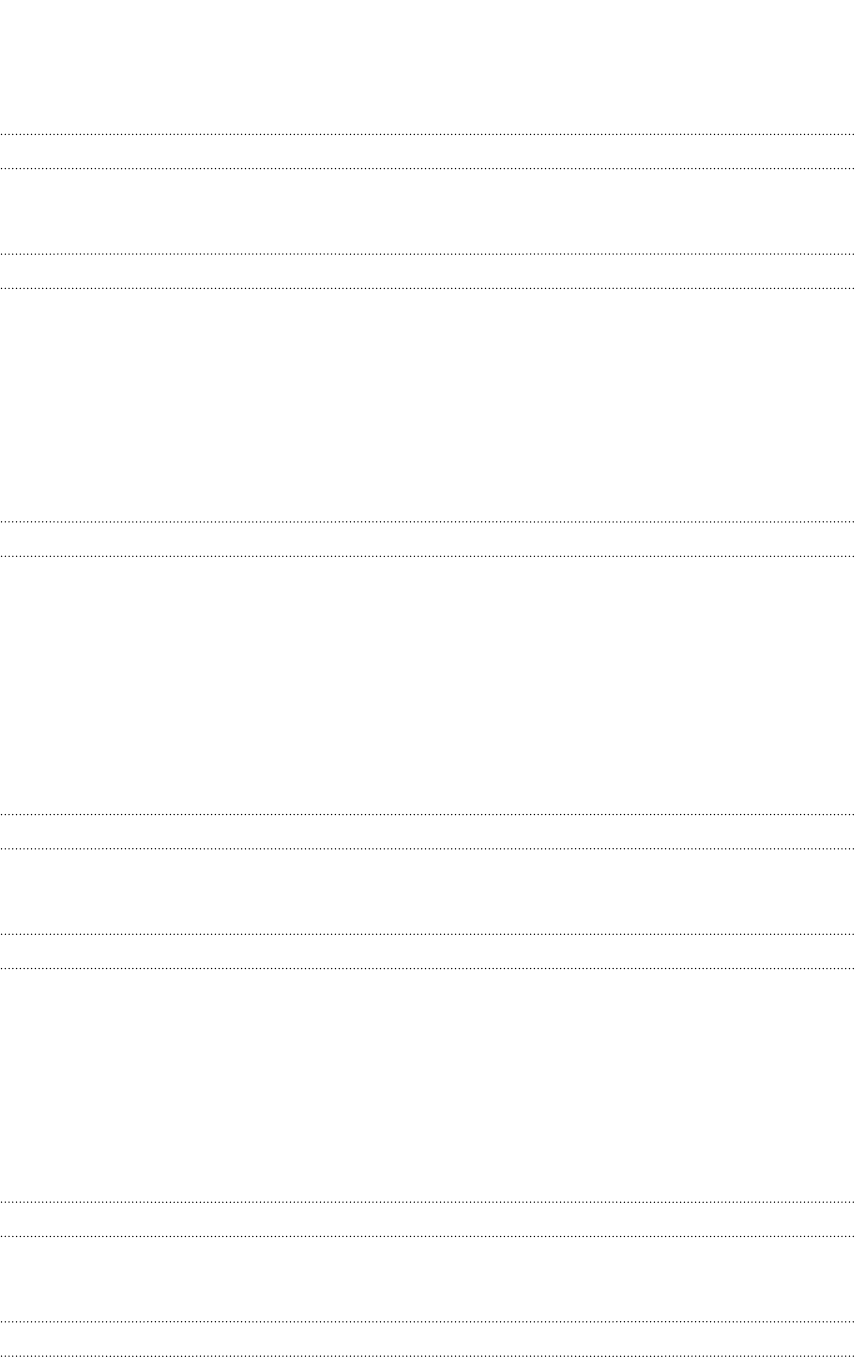Click the narrow band inside the third dotted pair

point(427,538)
